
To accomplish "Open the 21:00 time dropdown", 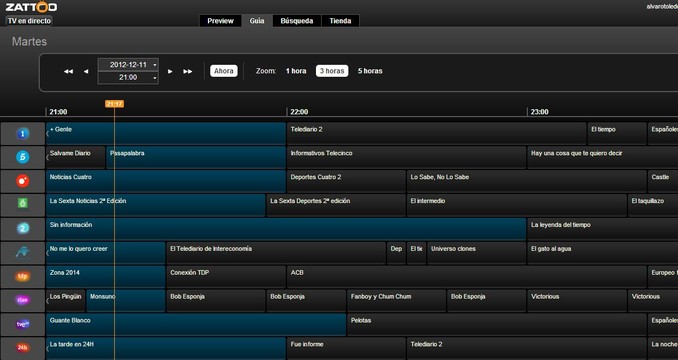I will click(128, 77).
